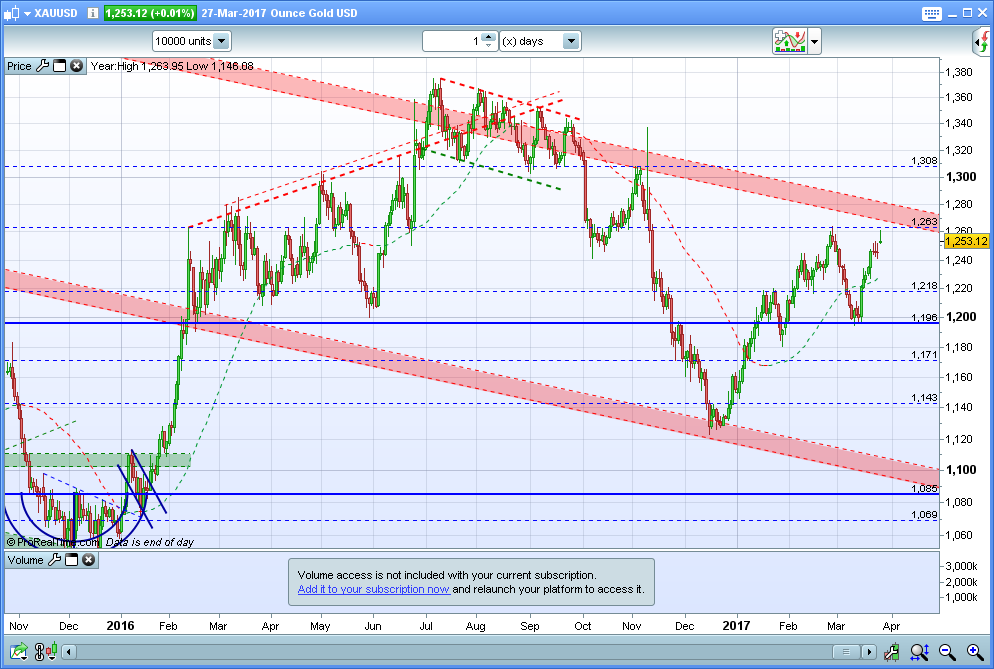Click the 'Data is end of day' note

(150, 542)
